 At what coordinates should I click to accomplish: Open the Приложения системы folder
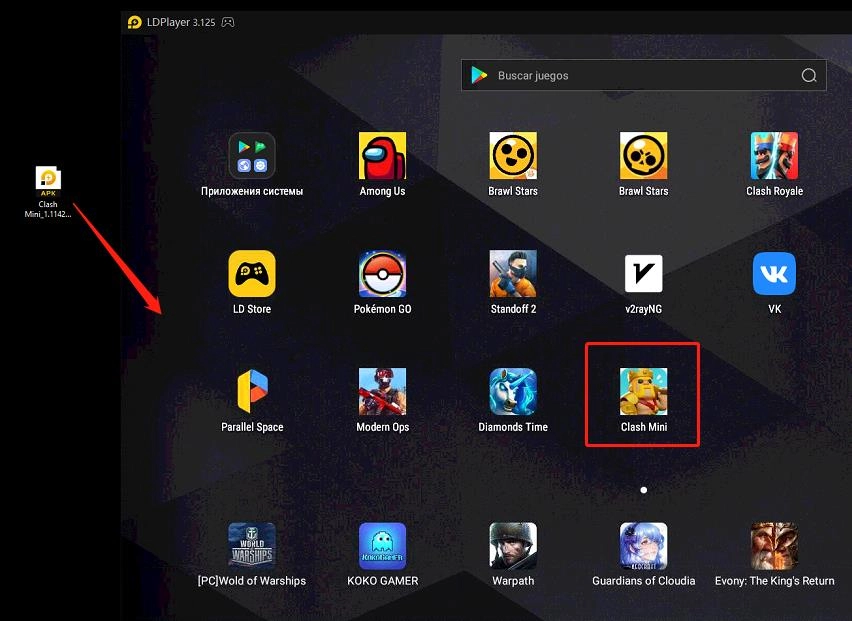(252, 156)
